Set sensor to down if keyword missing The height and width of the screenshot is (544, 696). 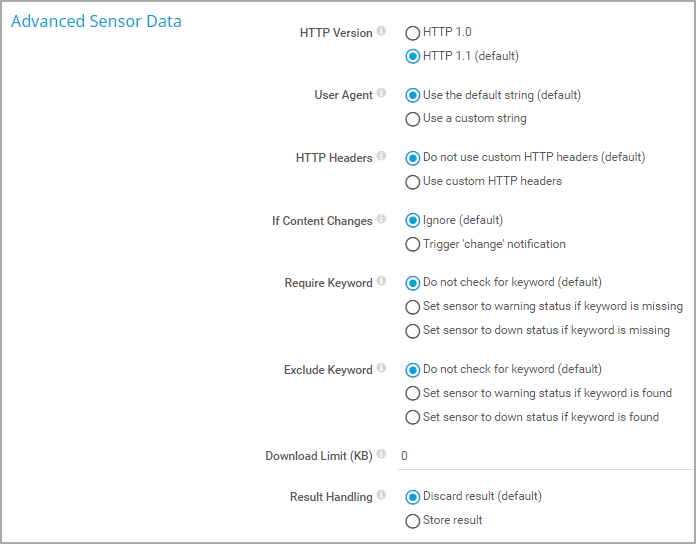(x=412, y=331)
